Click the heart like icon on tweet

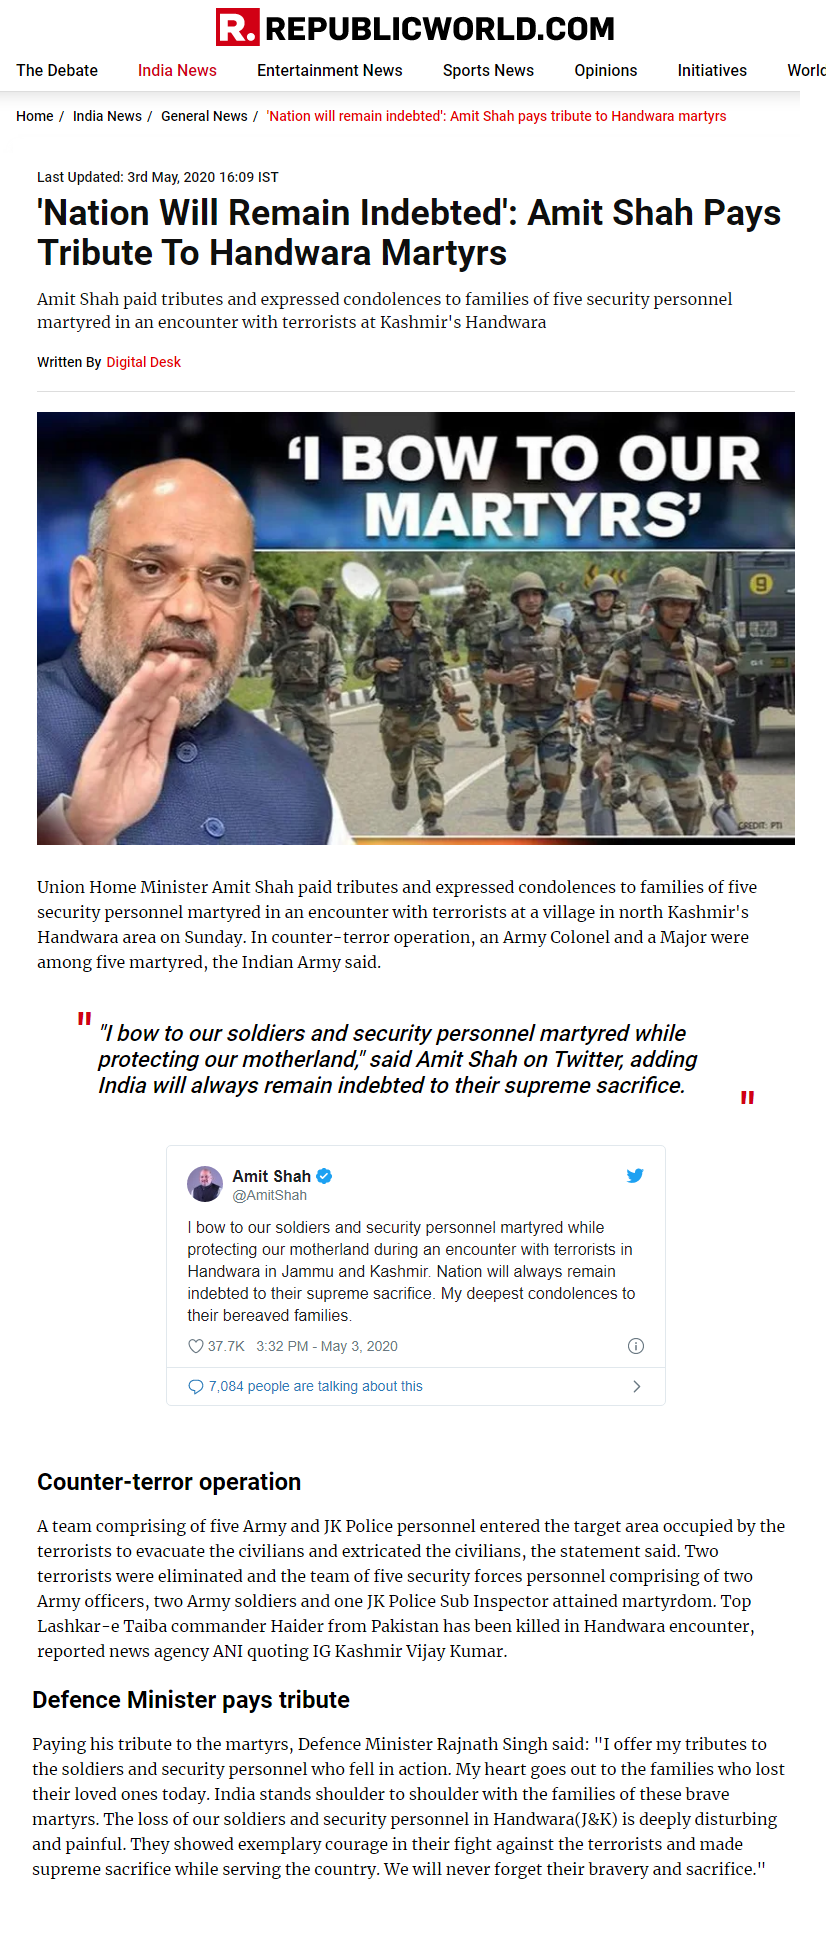pos(196,1346)
